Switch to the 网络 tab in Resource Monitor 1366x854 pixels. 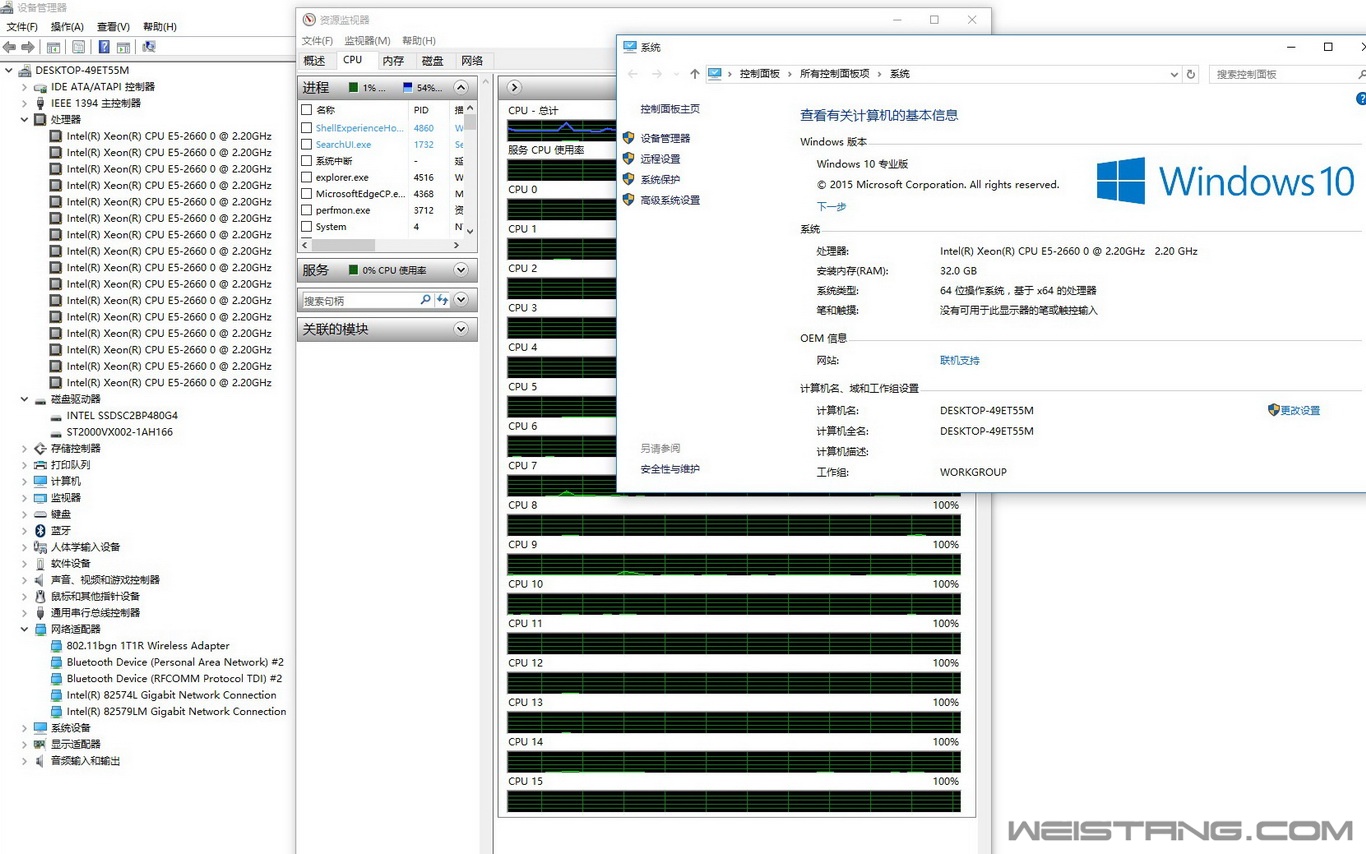473,61
